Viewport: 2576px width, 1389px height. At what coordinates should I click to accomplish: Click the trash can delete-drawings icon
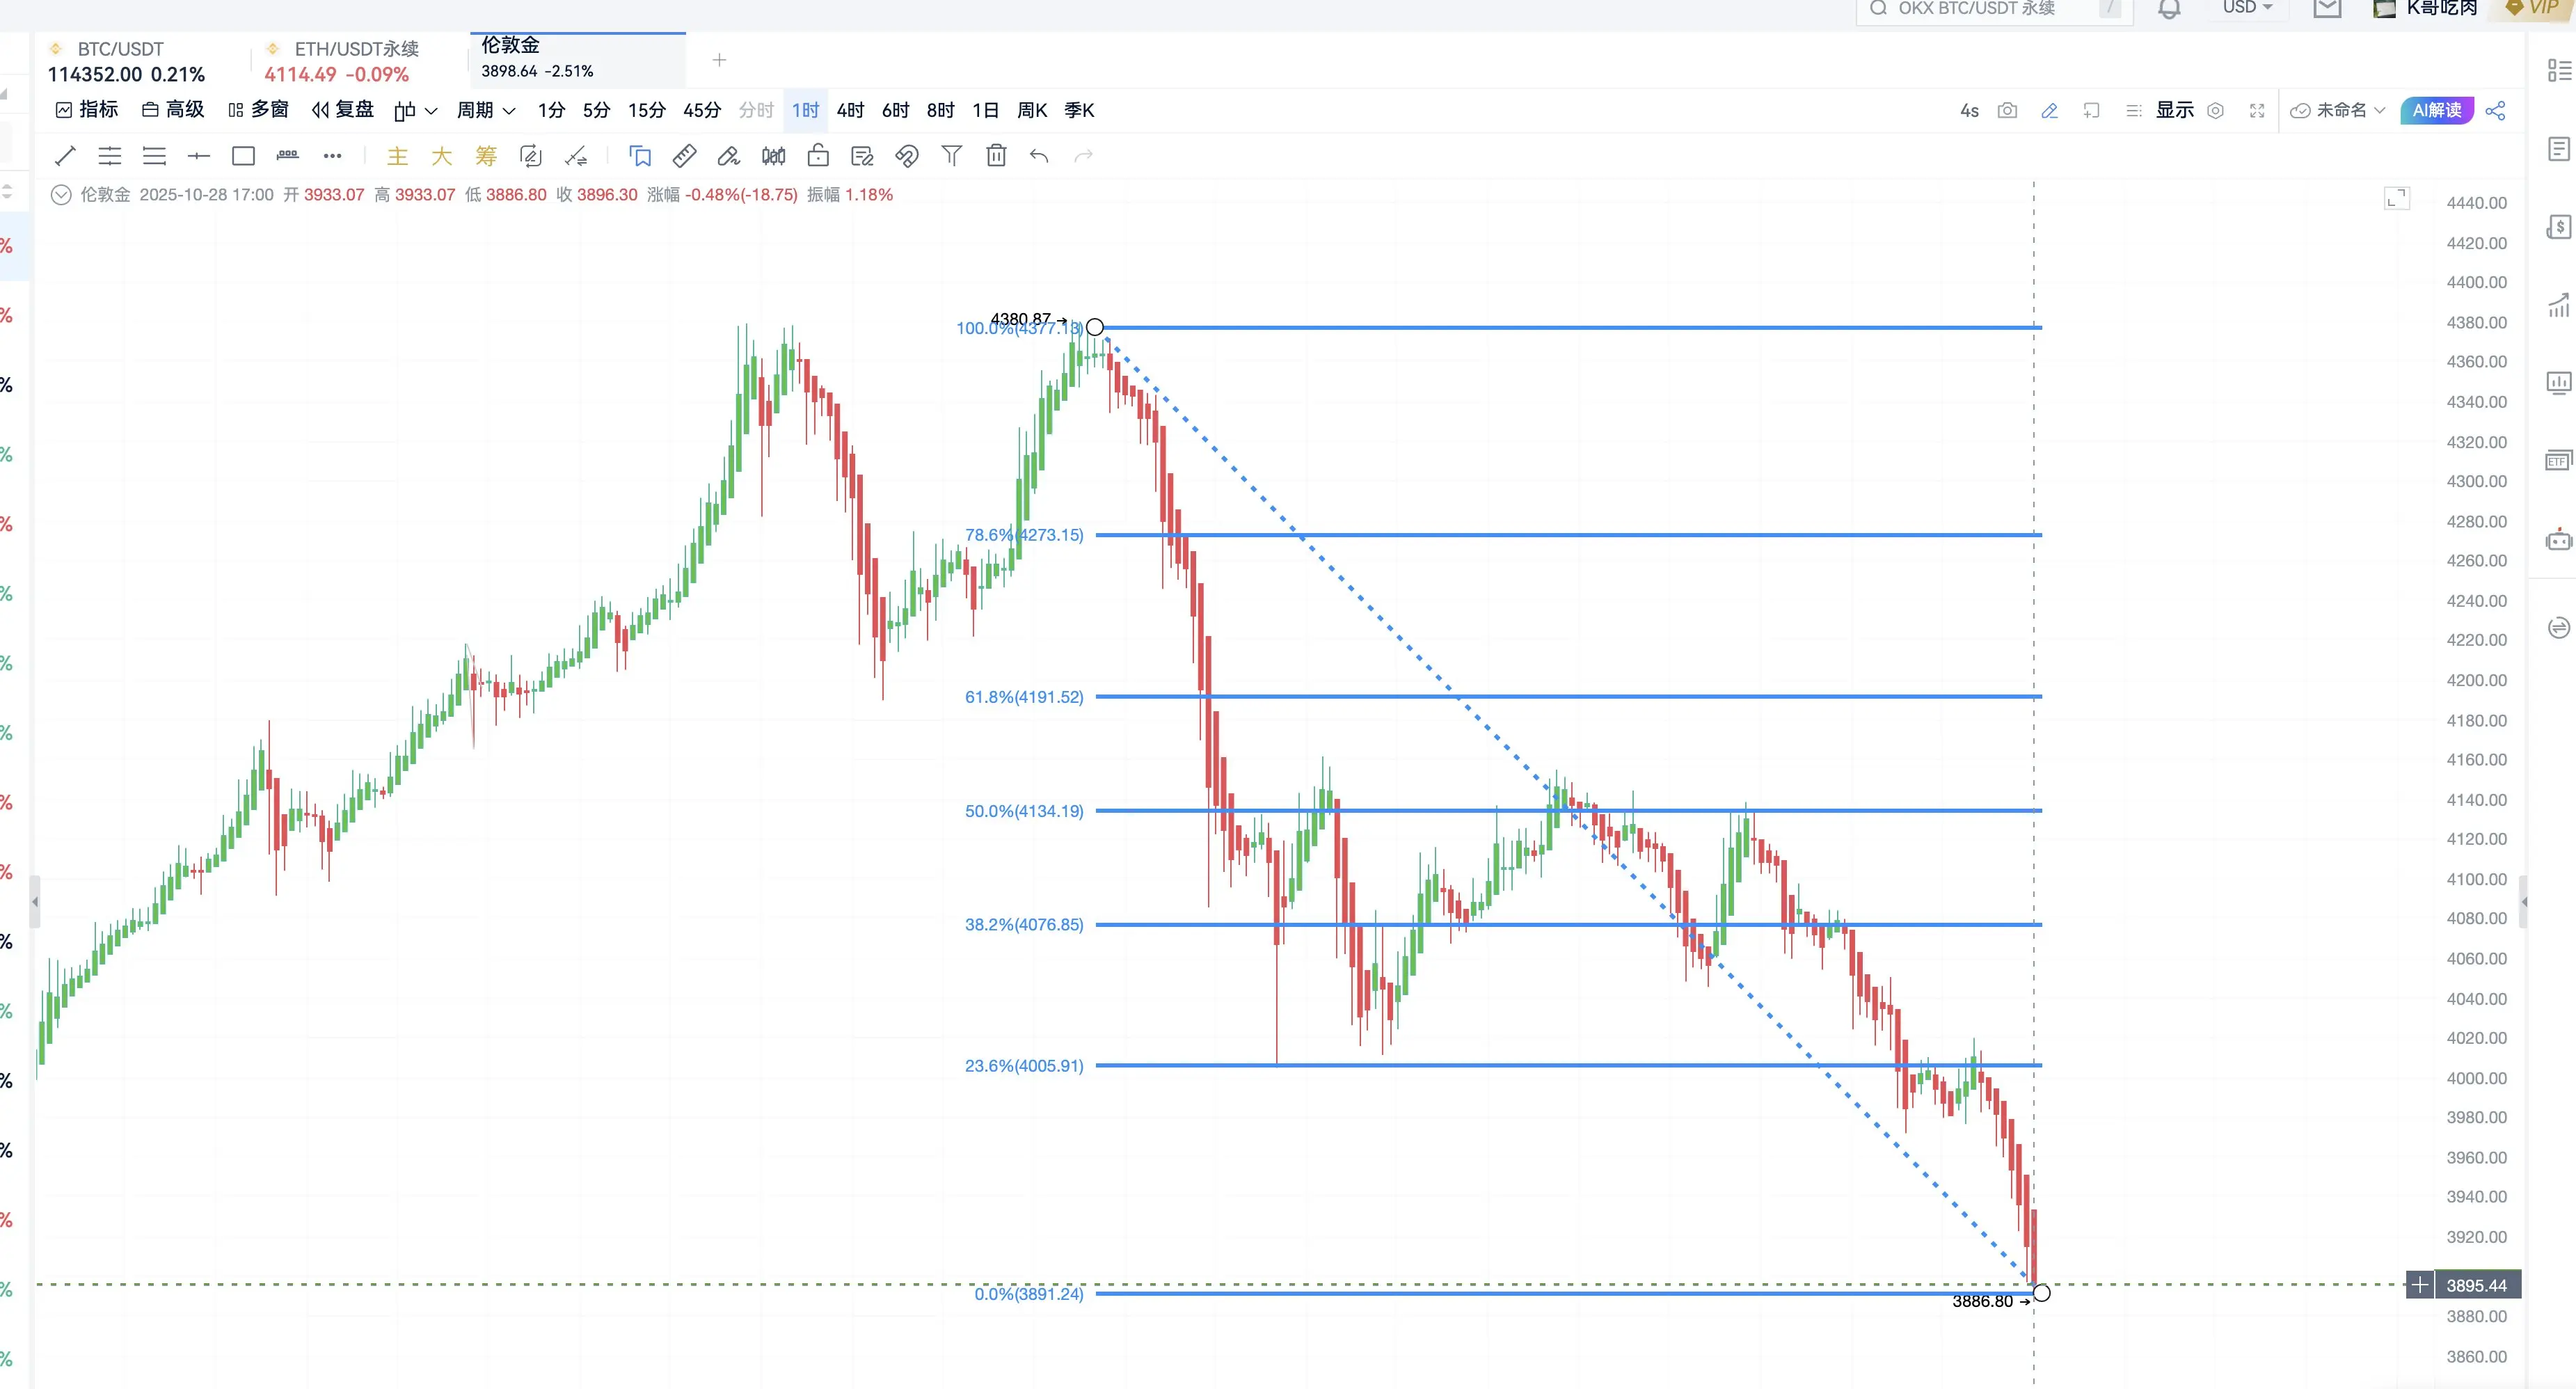point(995,156)
